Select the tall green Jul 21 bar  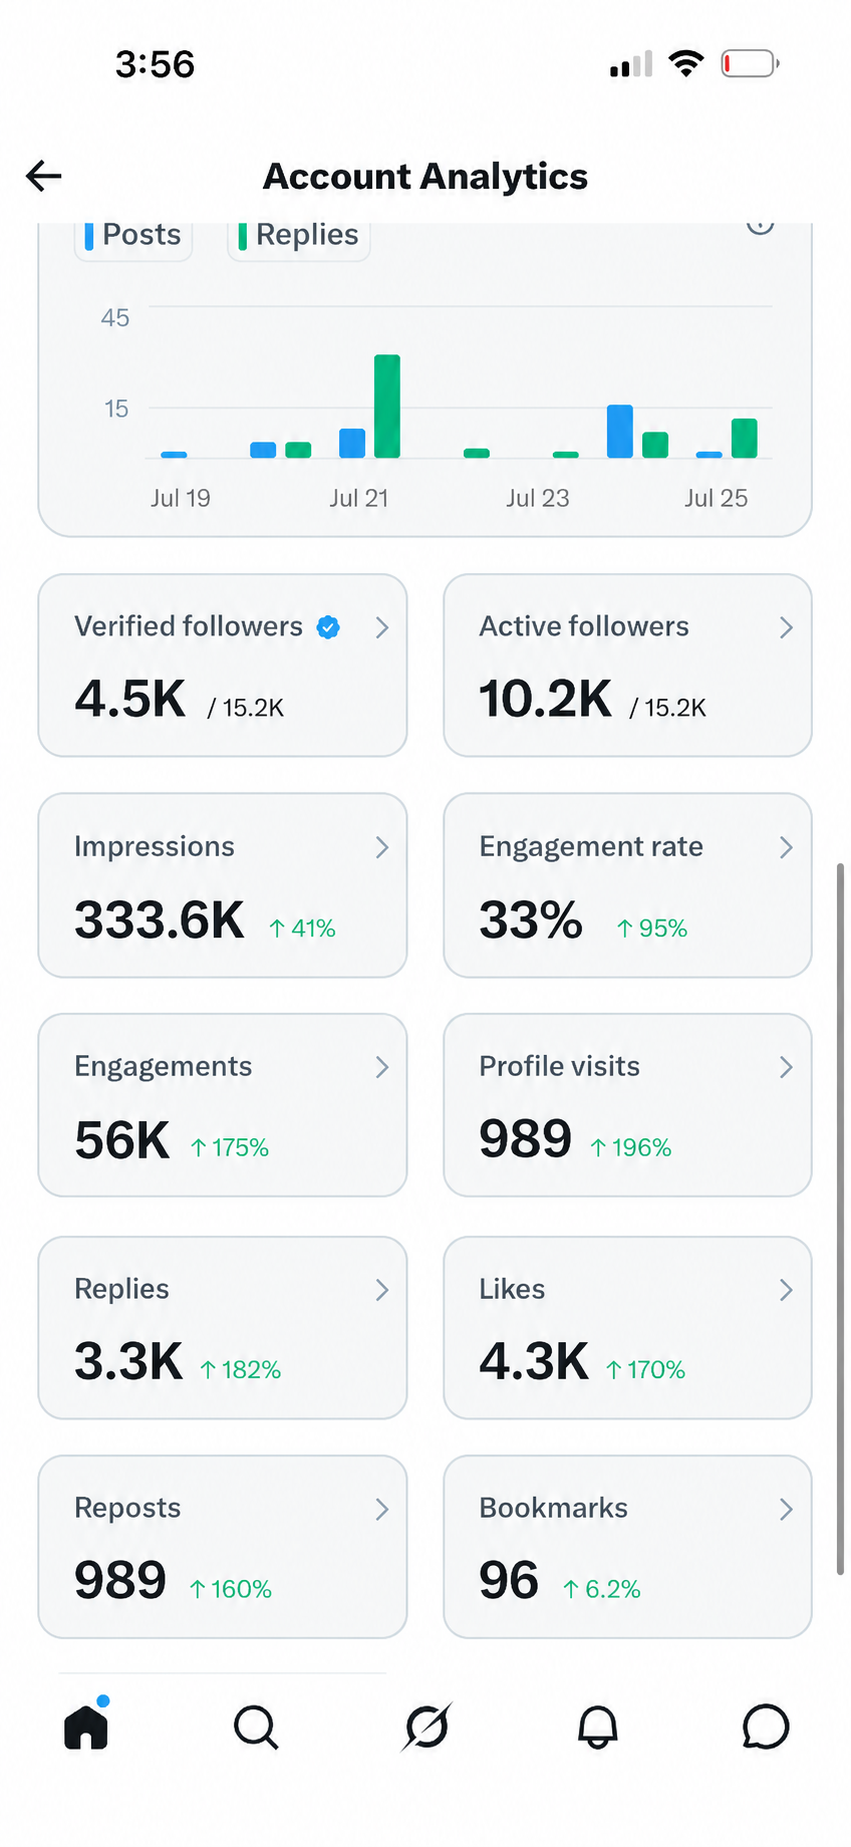387,406
